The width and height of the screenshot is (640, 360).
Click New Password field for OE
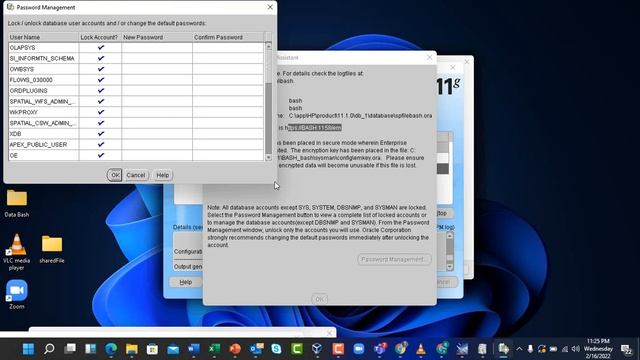click(x=157, y=156)
